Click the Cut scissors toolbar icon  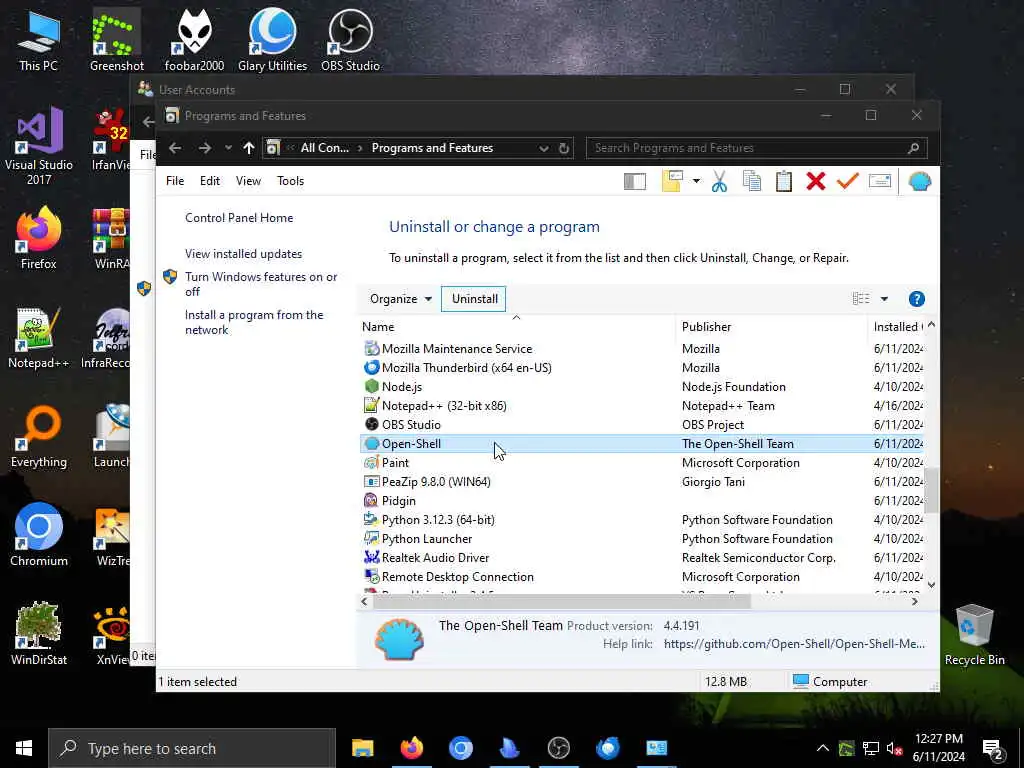click(719, 182)
